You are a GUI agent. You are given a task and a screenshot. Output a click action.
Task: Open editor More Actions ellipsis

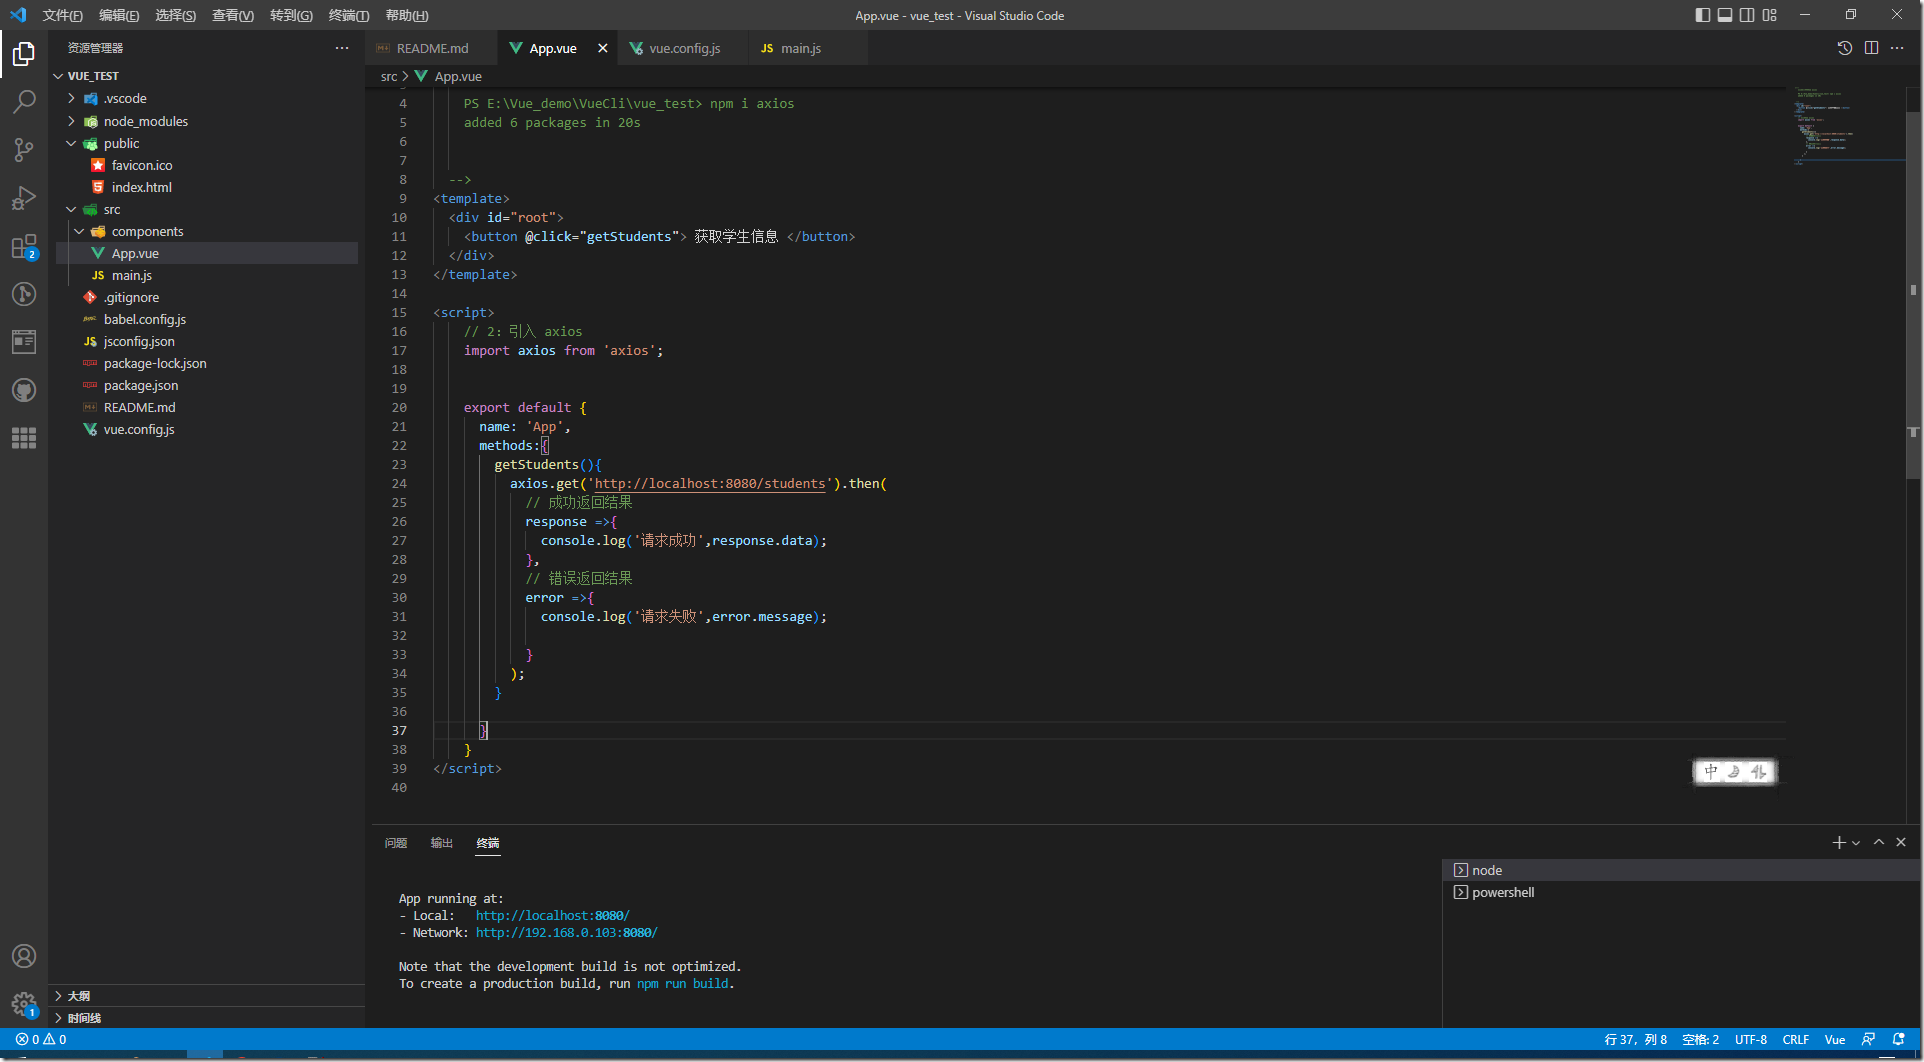coord(1897,48)
